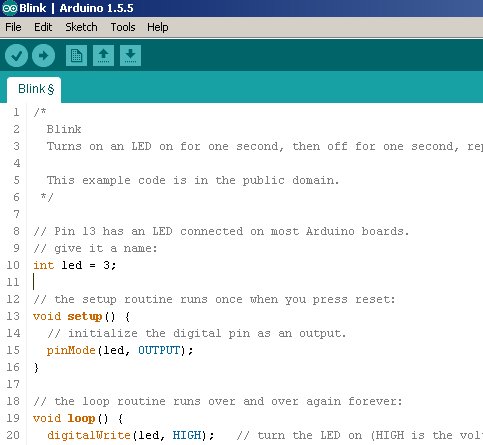Open the Sketch menu
This screenshot has width=483, height=445.
point(81,27)
